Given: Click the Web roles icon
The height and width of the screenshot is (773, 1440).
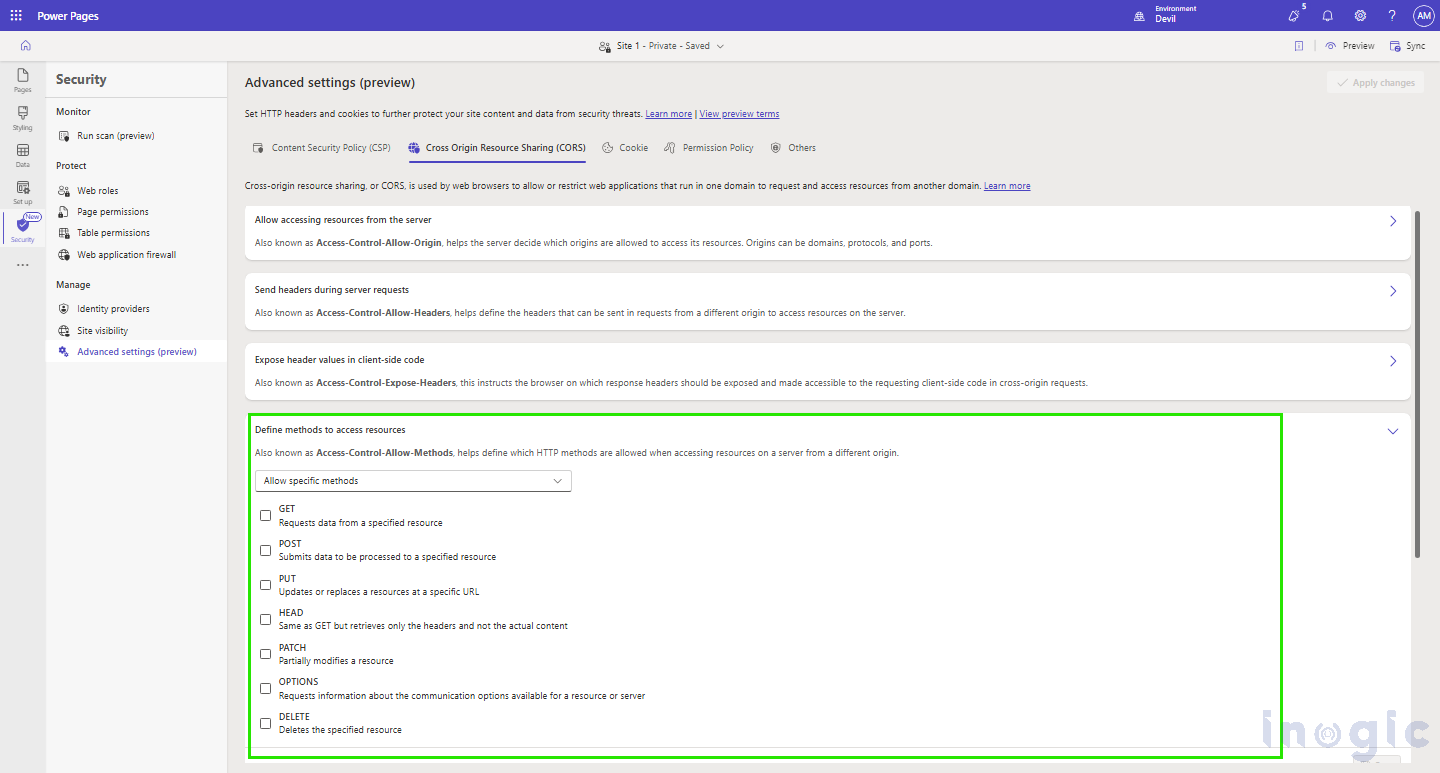Looking at the screenshot, I should point(64,190).
